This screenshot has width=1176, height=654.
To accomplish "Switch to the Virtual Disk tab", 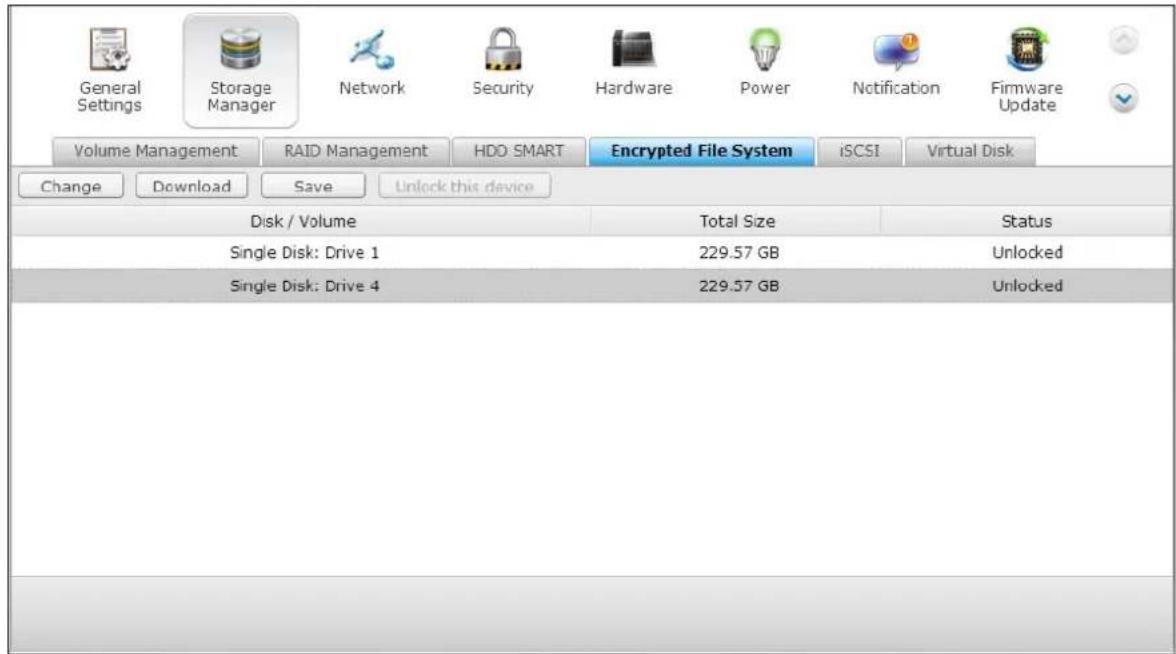I will click(970, 151).
